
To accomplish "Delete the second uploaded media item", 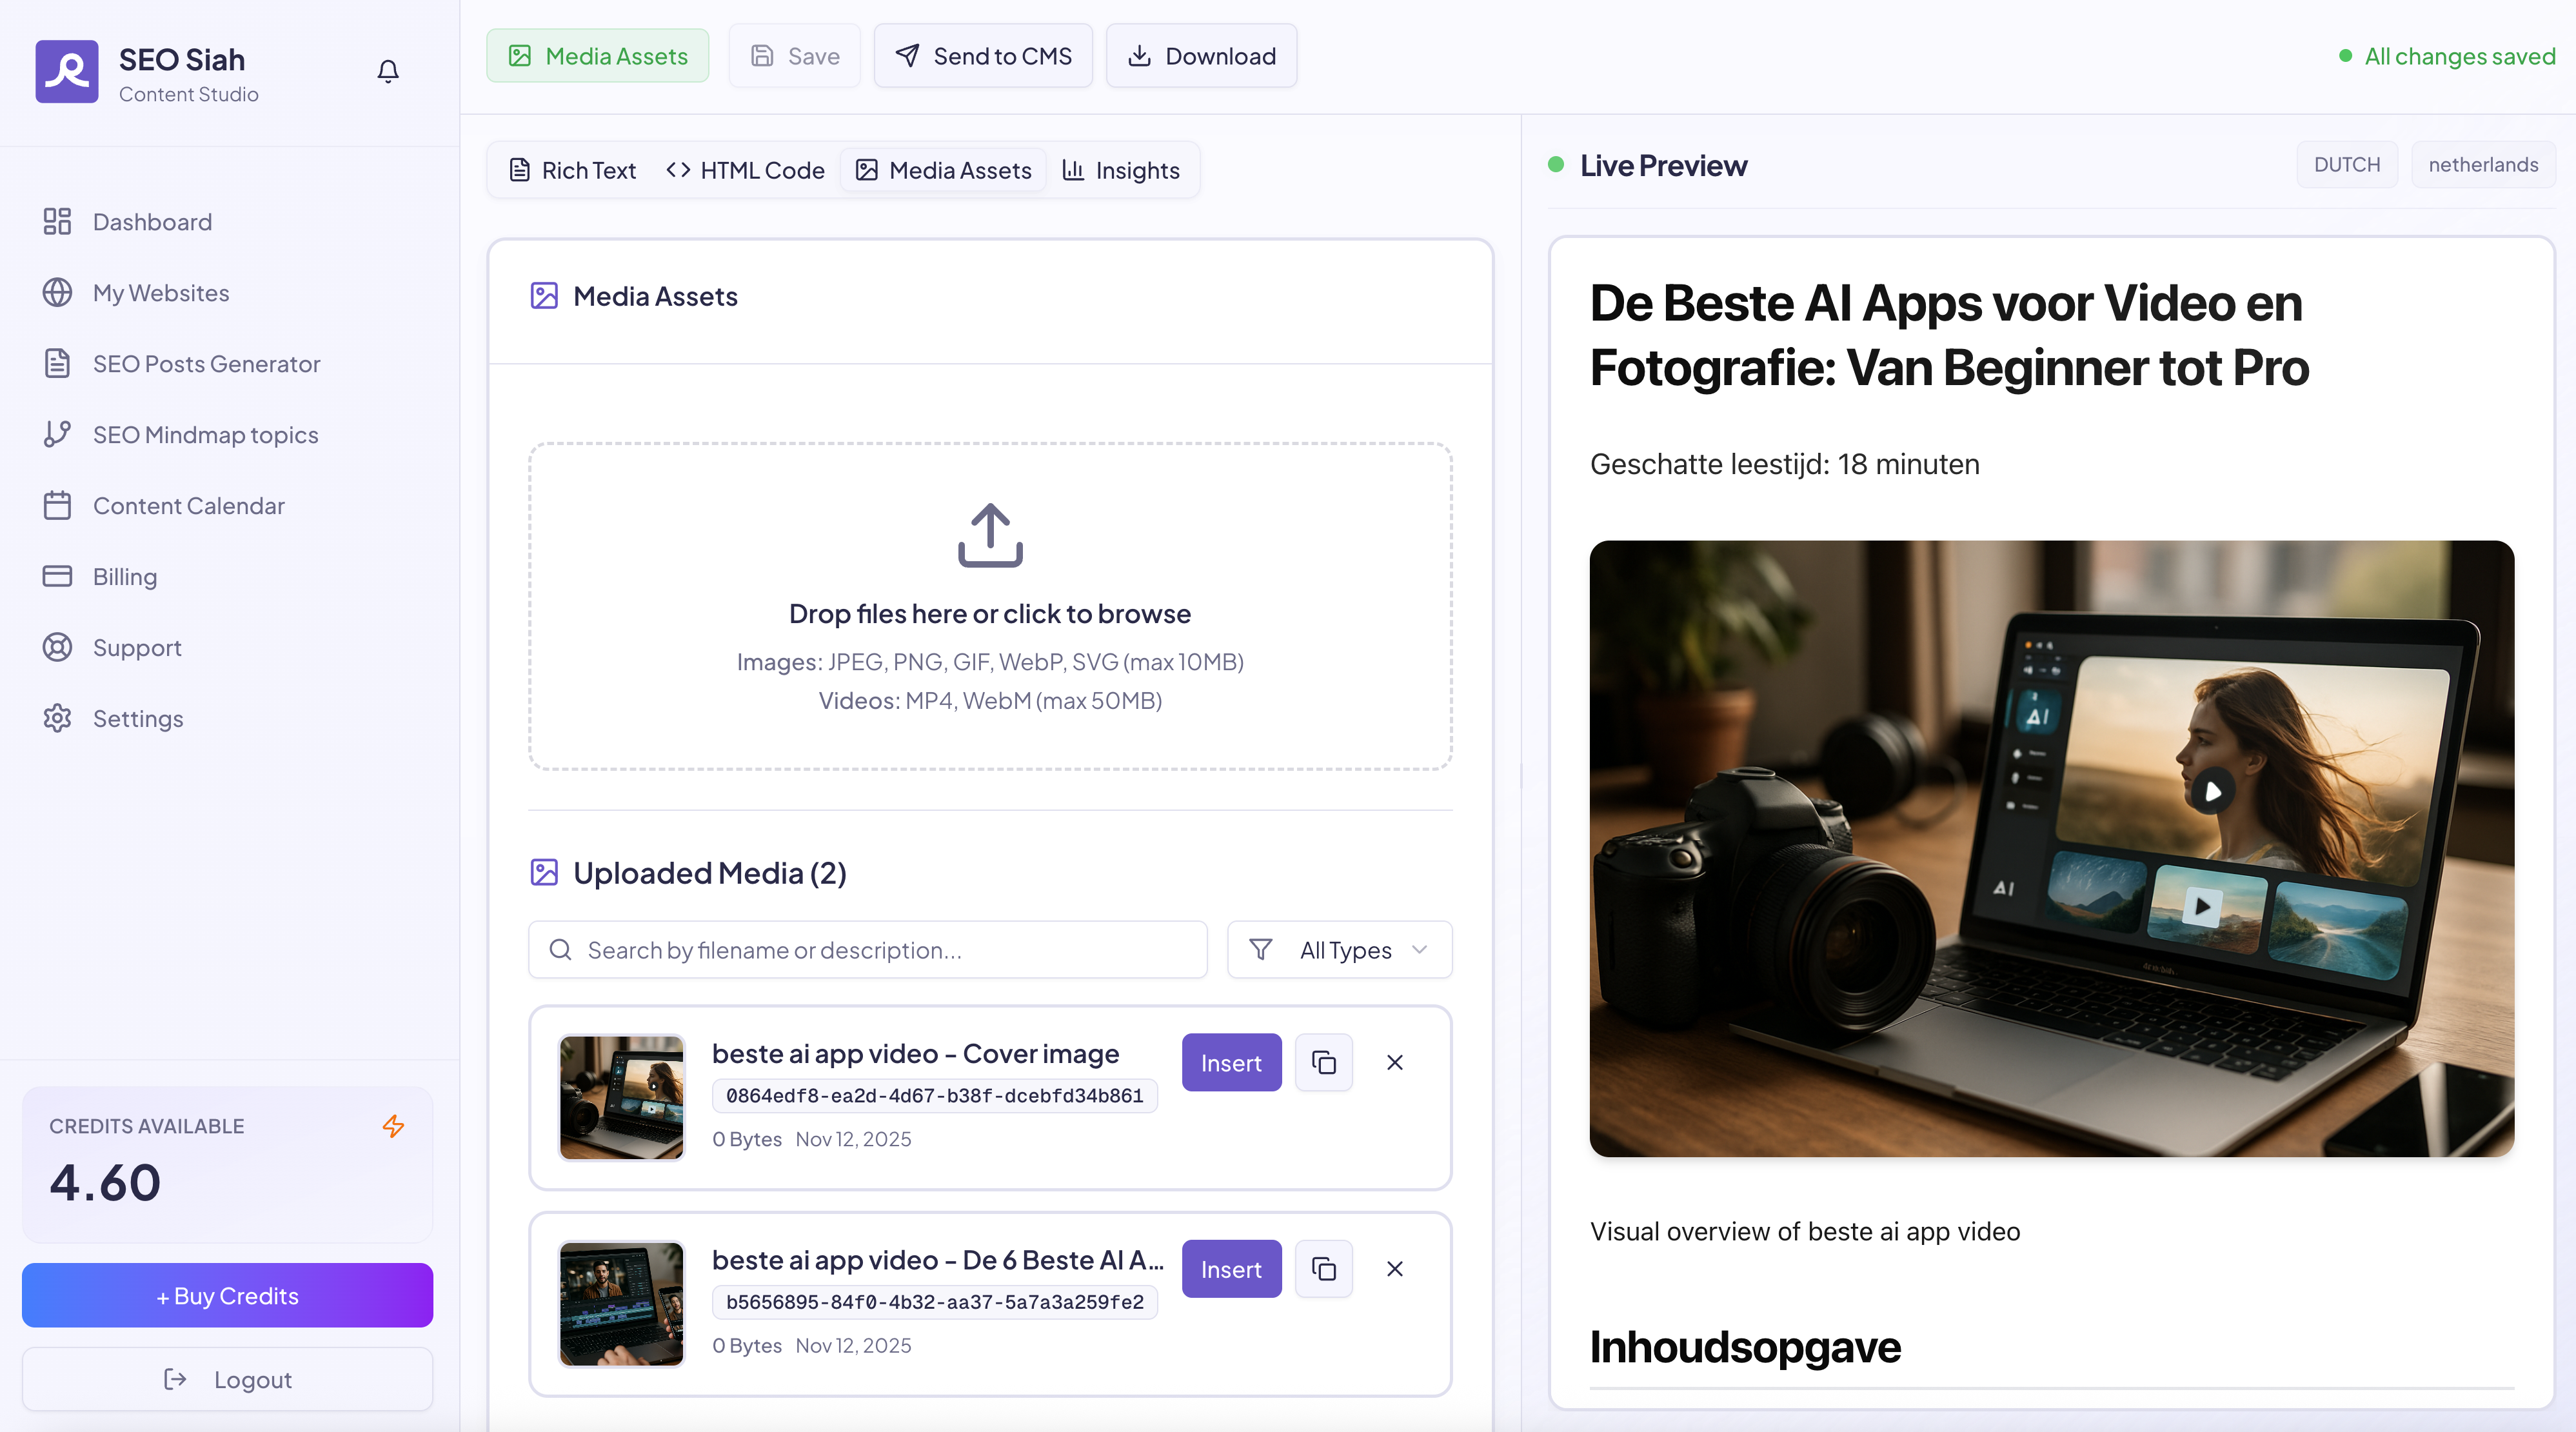I will pos(1395,1269).
